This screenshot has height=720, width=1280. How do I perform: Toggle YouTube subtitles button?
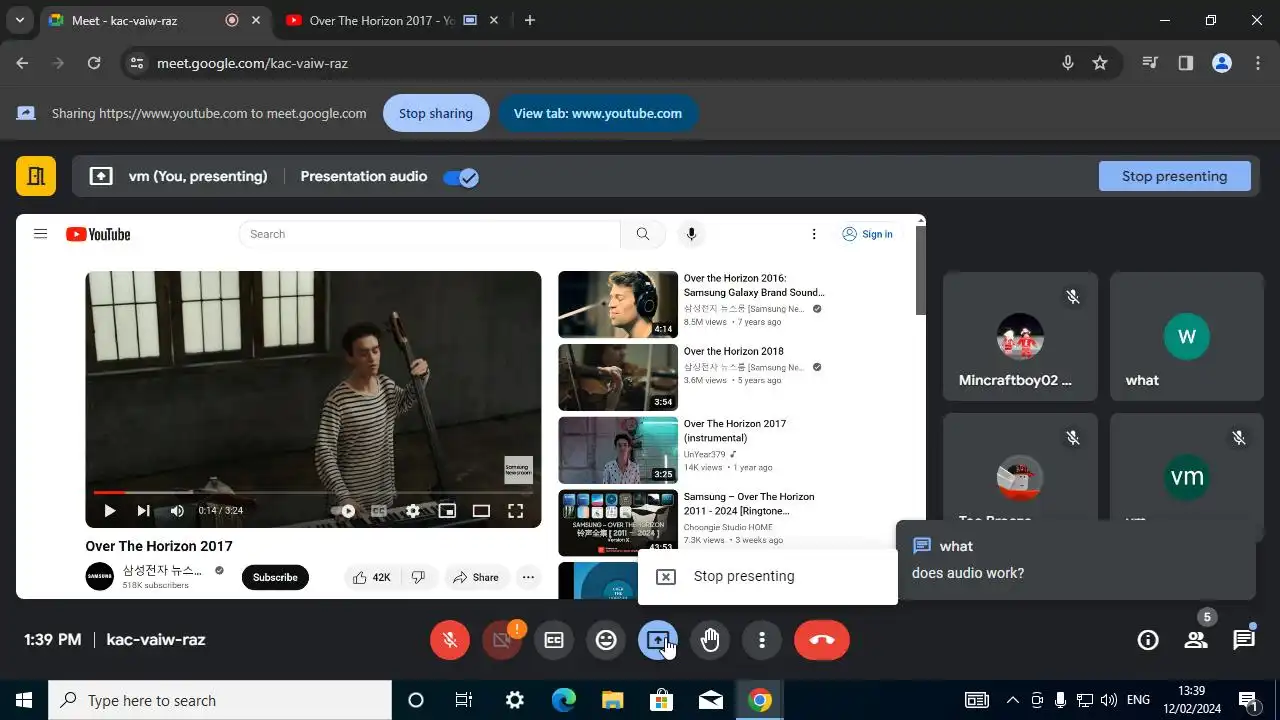[379, 511]
